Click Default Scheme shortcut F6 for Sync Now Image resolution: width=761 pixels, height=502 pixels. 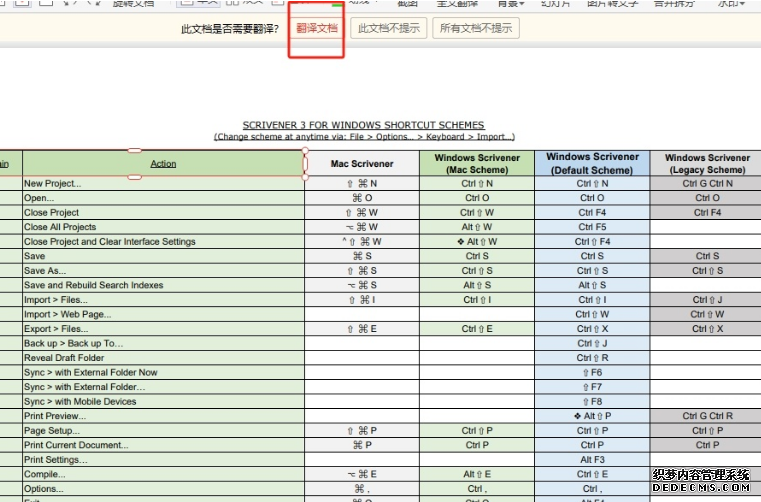pyautogui.click(x=592, y=373)
